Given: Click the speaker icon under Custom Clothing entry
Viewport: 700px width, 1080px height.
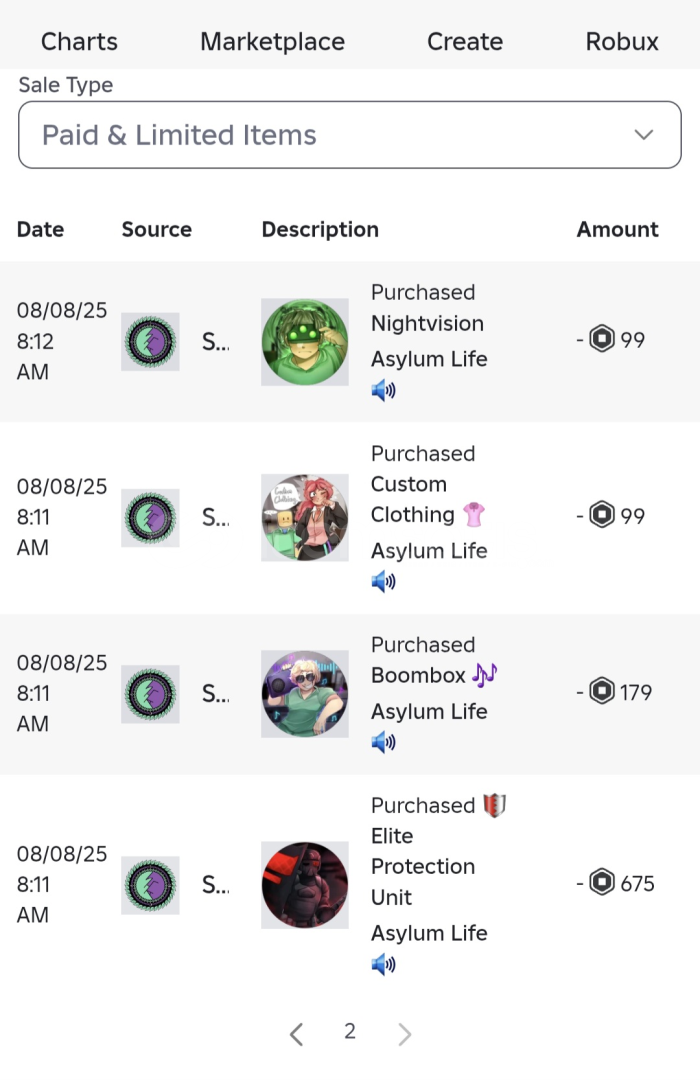Looking at the screenshot, I should [384, 582].
